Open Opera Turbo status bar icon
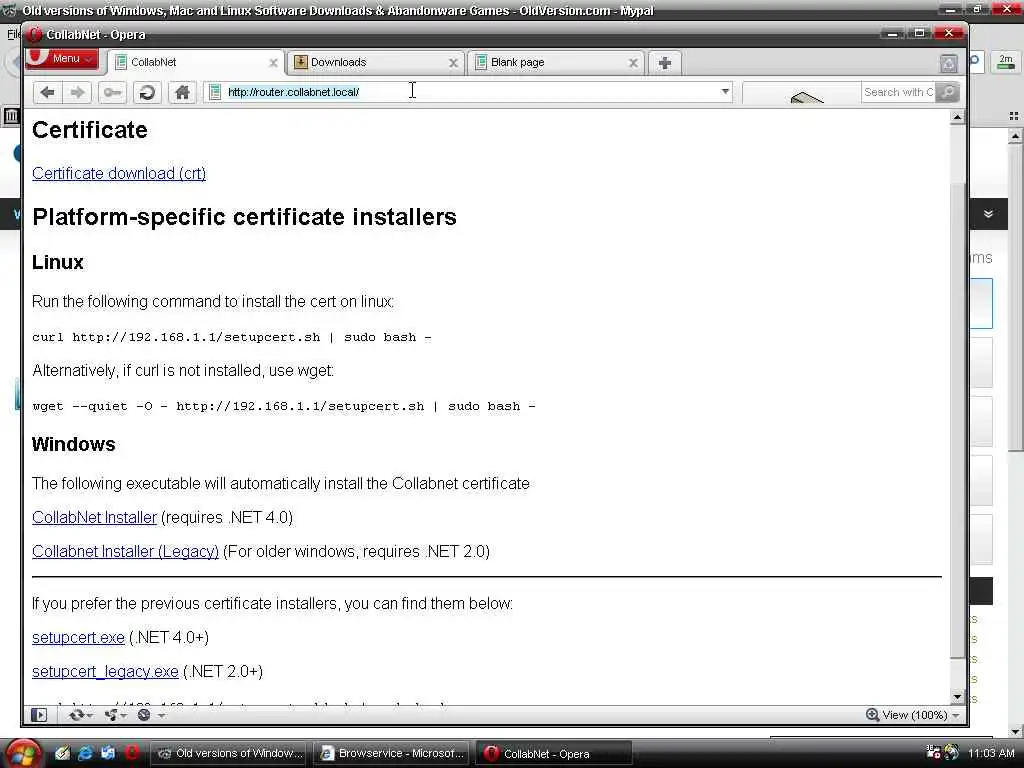 (144, 714)
